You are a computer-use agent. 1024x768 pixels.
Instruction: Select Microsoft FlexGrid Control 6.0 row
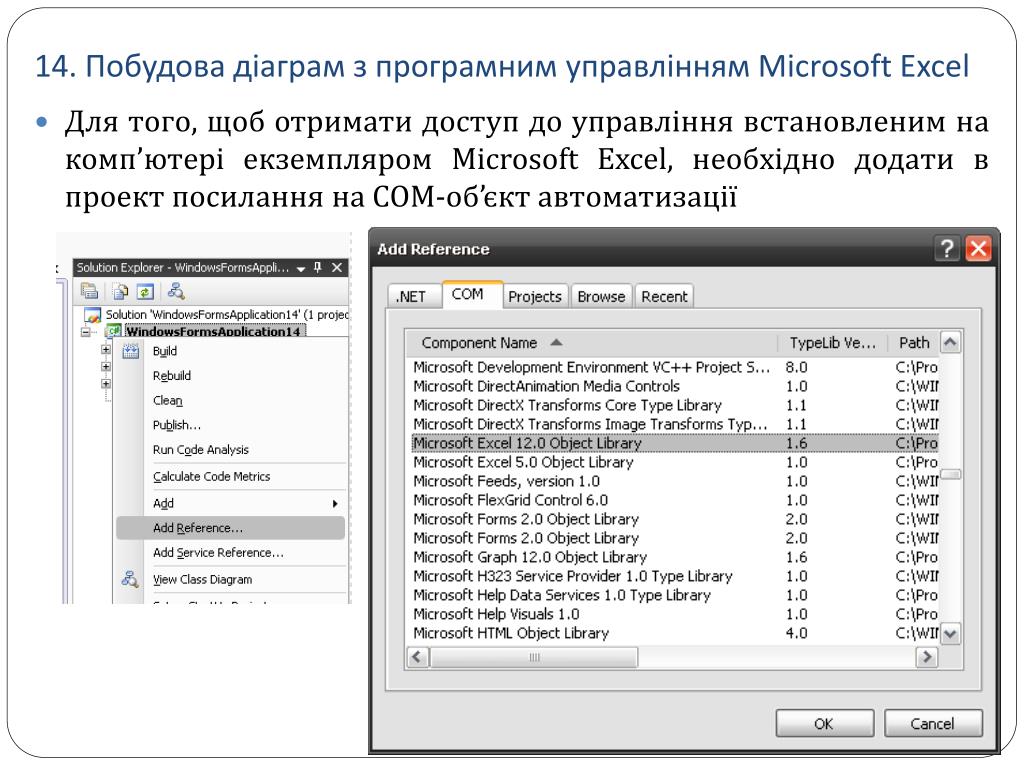[x=675, y=500]
